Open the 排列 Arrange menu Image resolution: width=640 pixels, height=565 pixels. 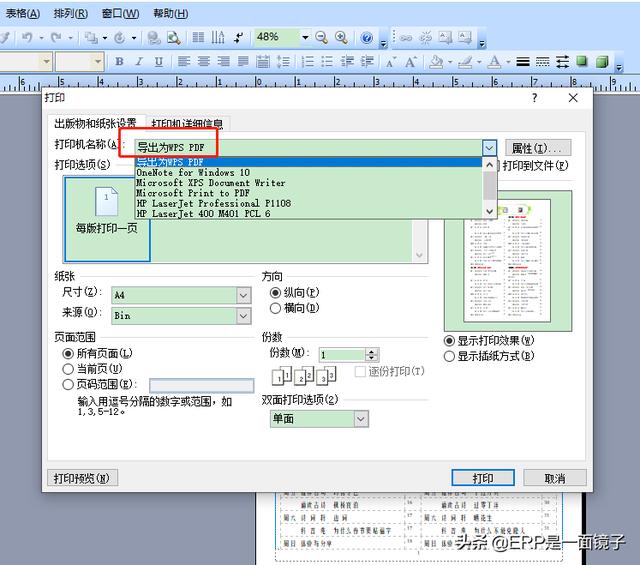coord(71,13)
